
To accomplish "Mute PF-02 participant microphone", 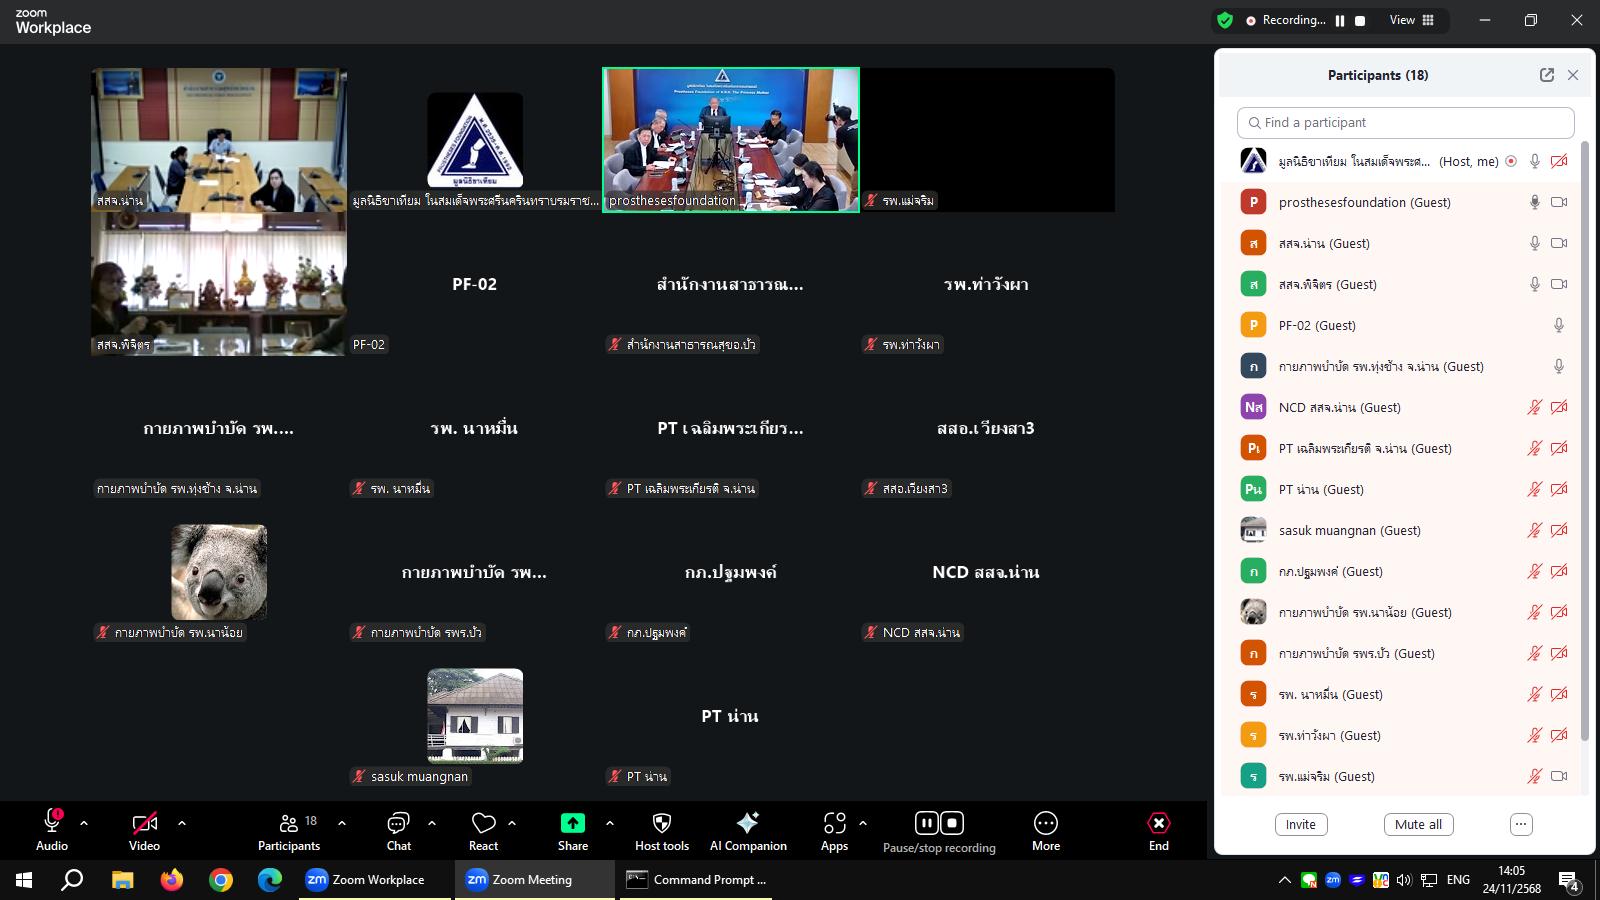I will (1559, 325).
